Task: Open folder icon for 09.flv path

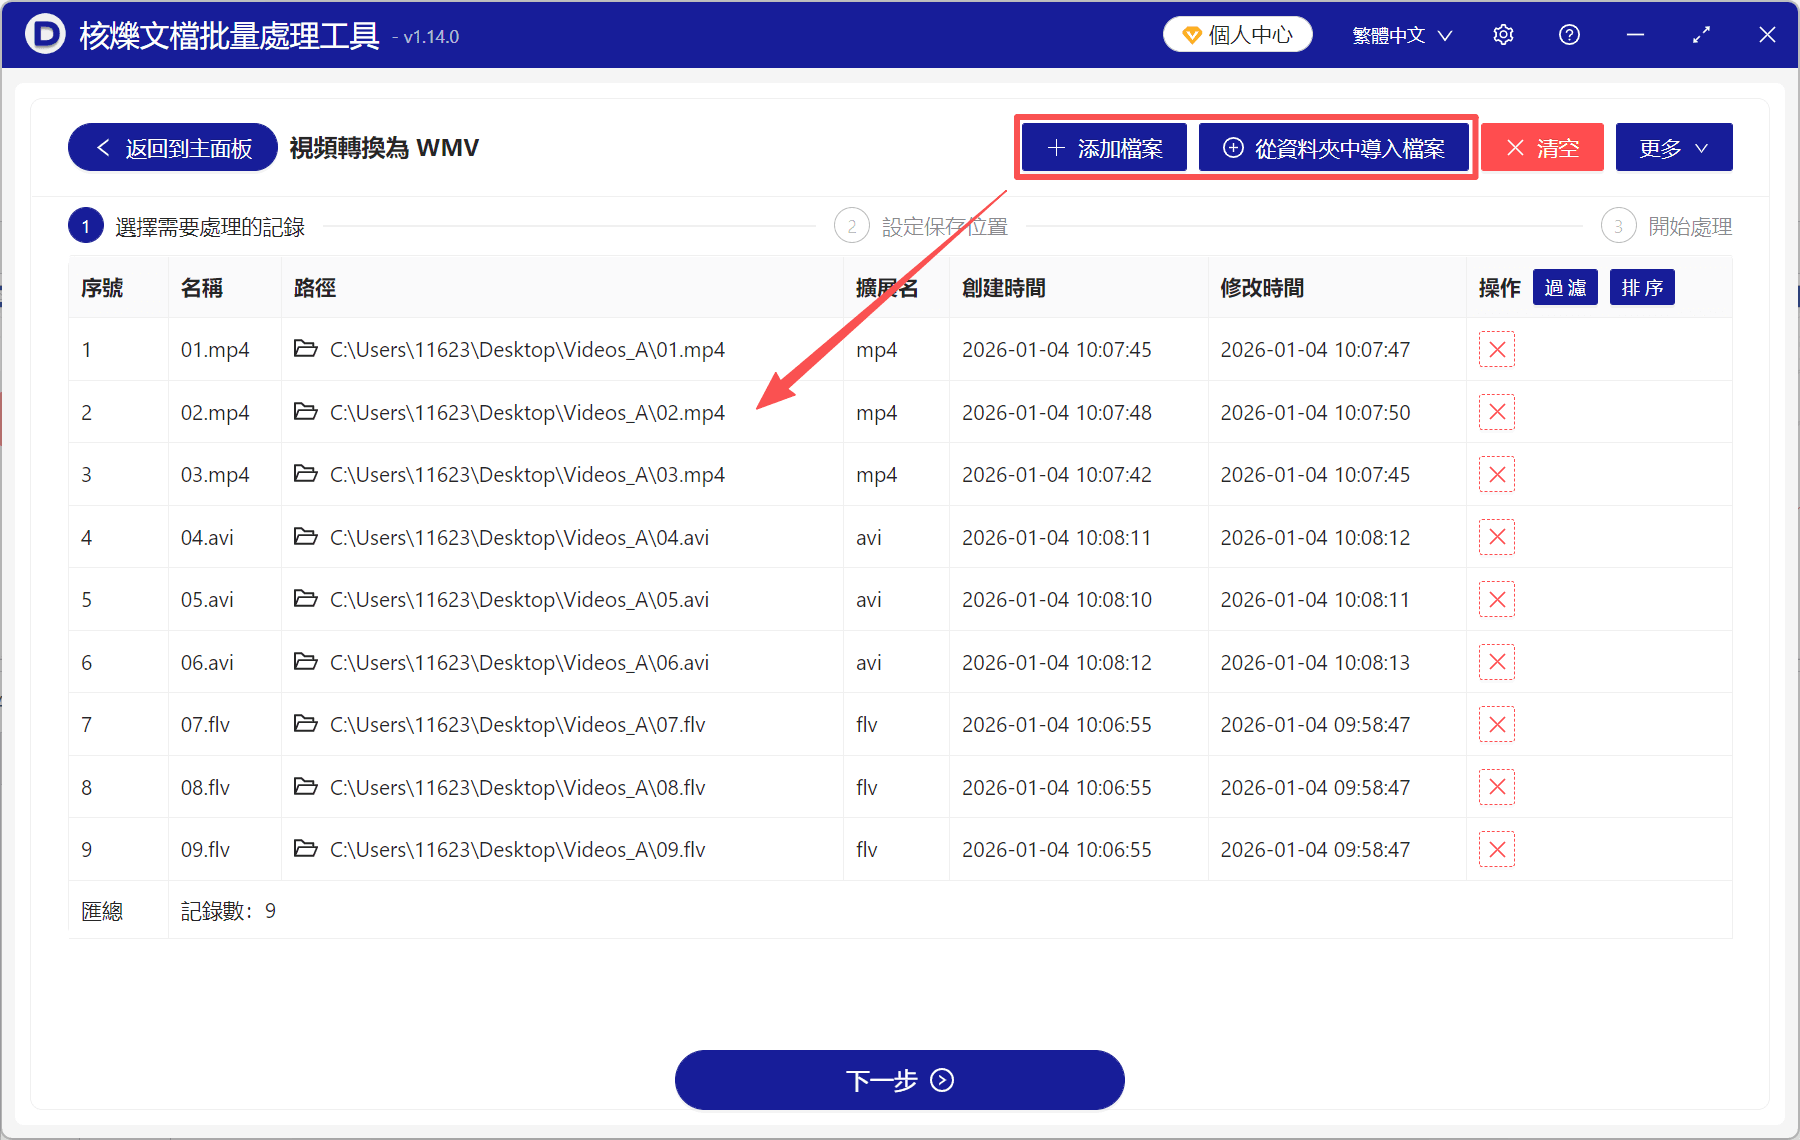Action: (306, 849)
